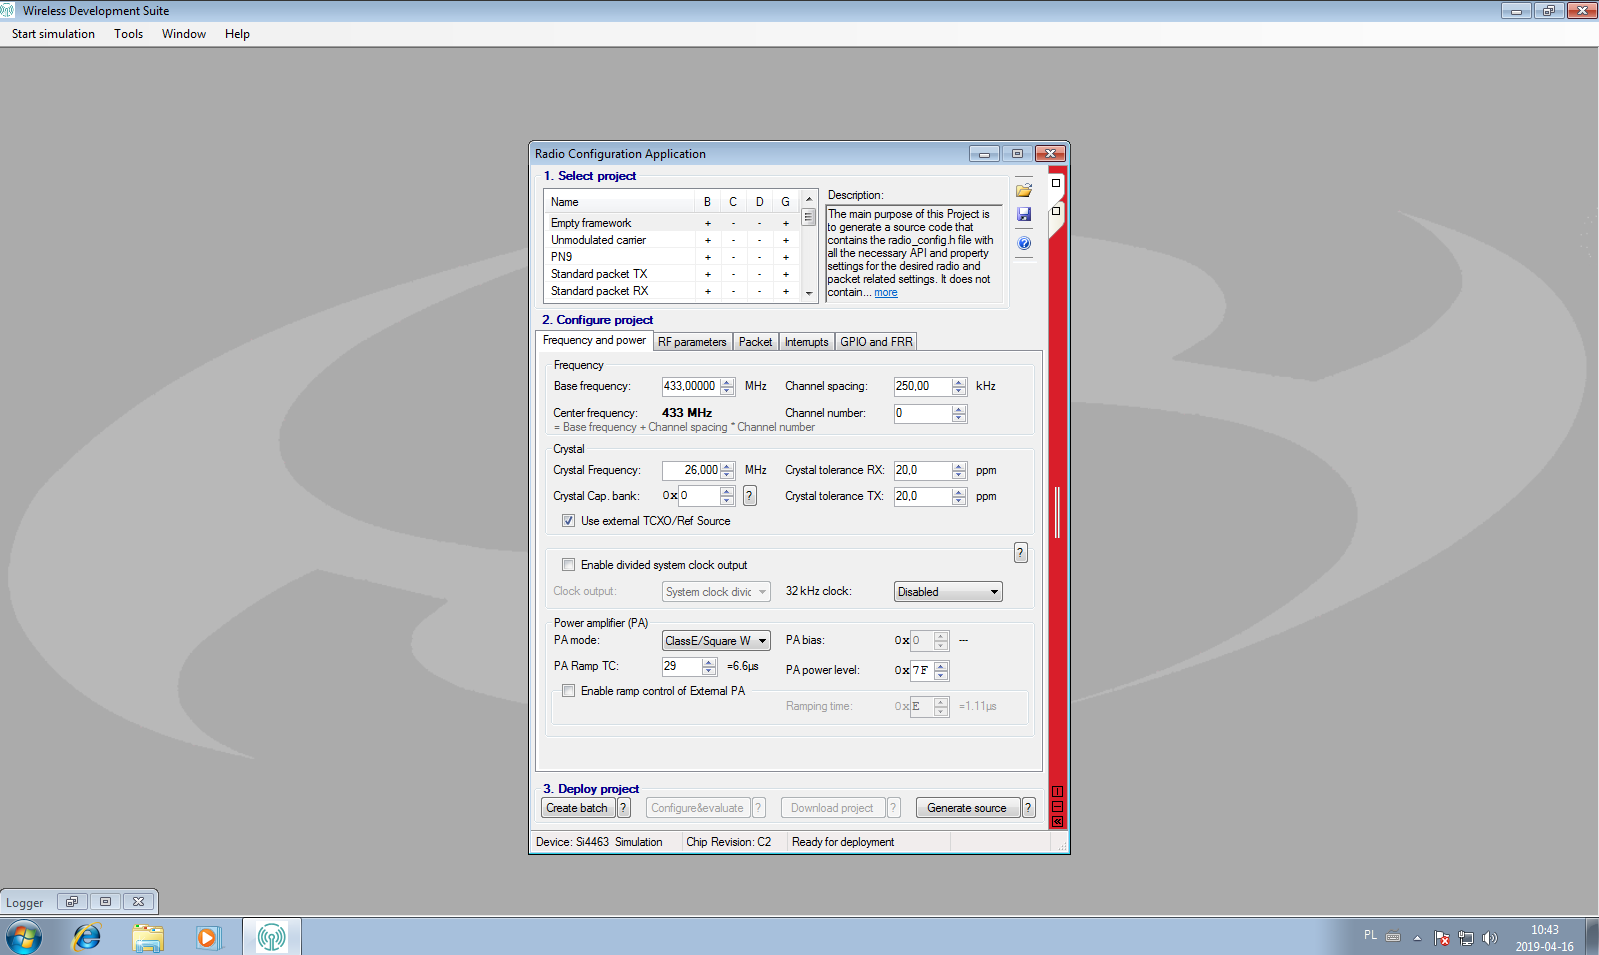Show hidden system tray icons

pyautogui.click(x=1417, y=938)
